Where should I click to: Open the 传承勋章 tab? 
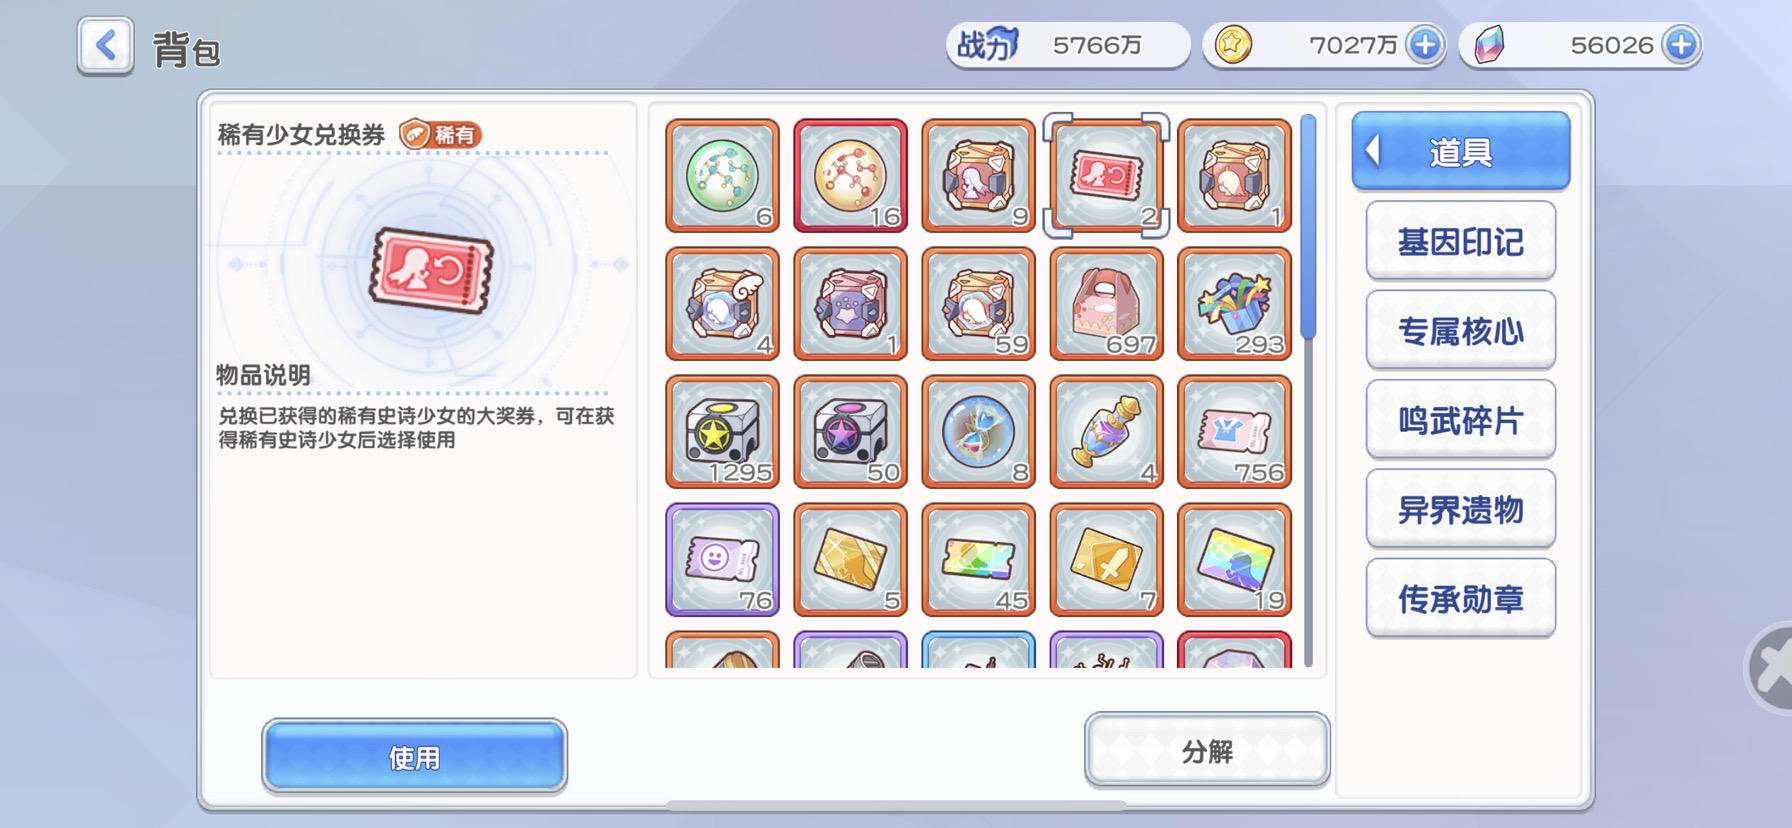[1461, 598]
